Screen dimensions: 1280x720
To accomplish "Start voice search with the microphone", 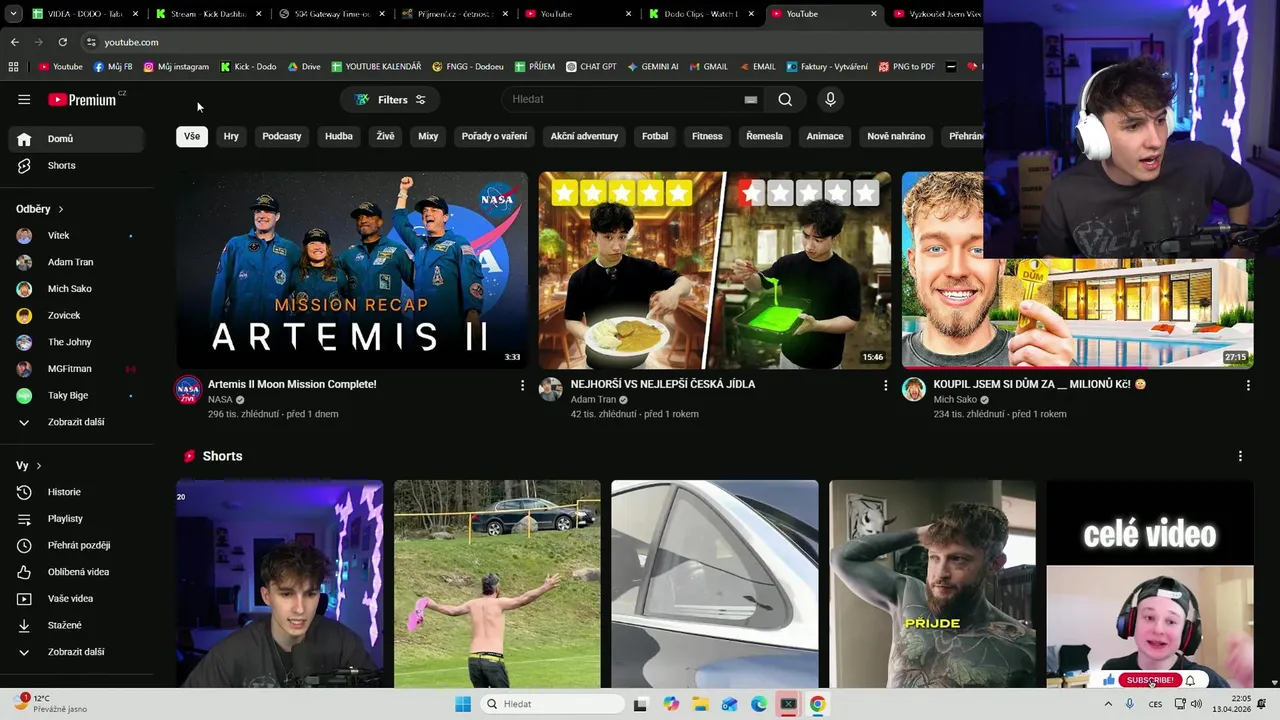I will coord(830,99).
